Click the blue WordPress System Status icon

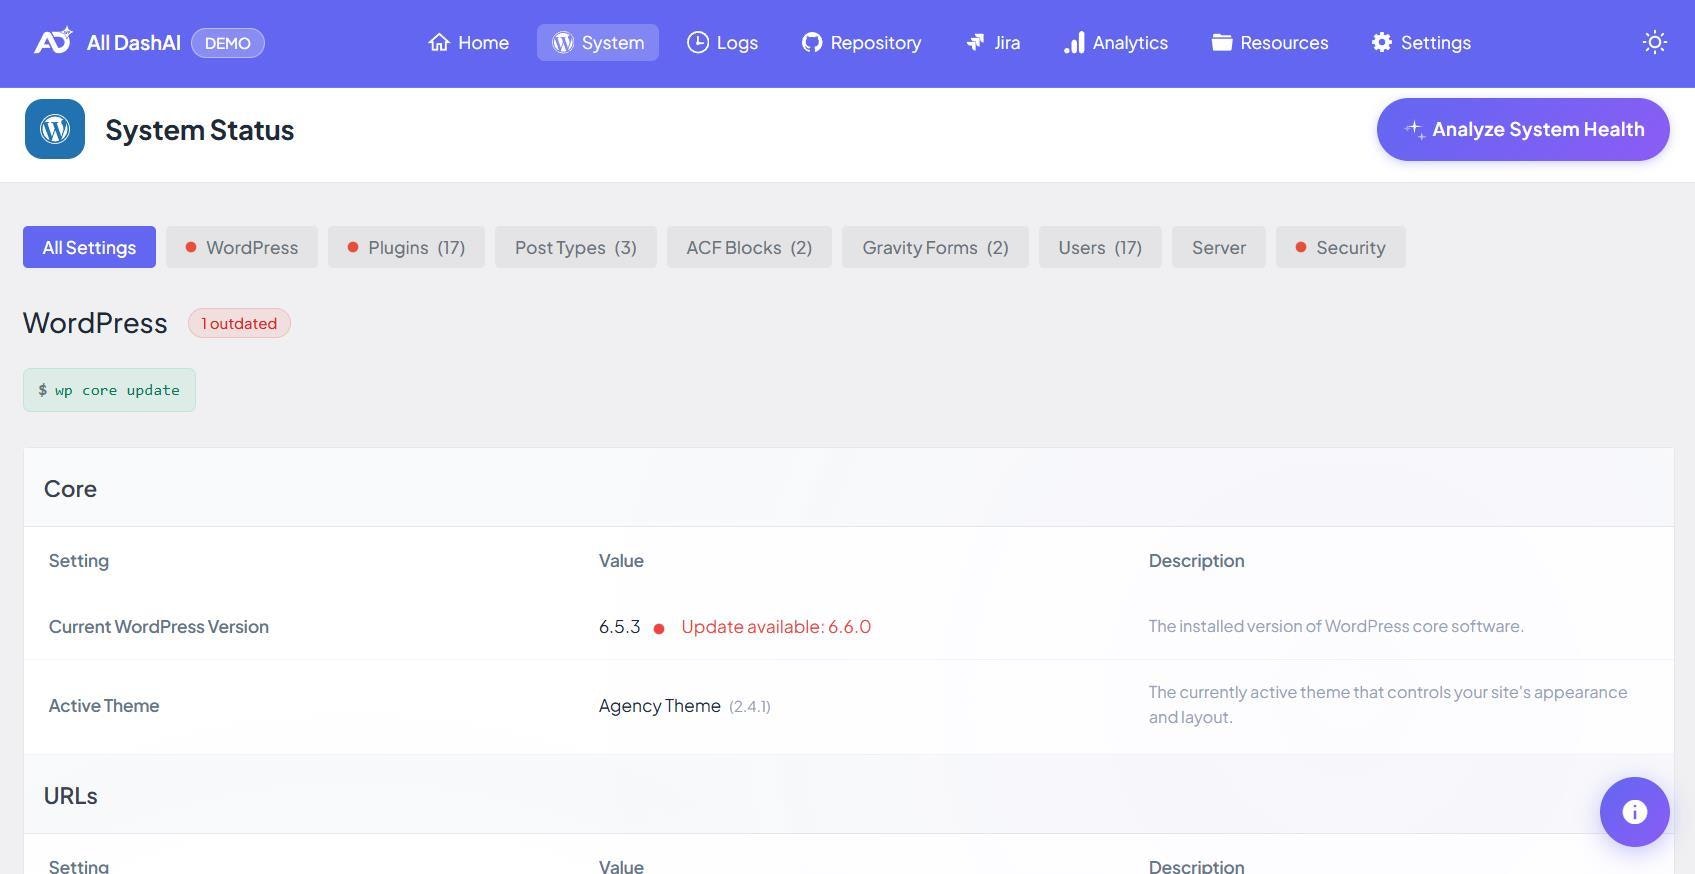point(55,129)
